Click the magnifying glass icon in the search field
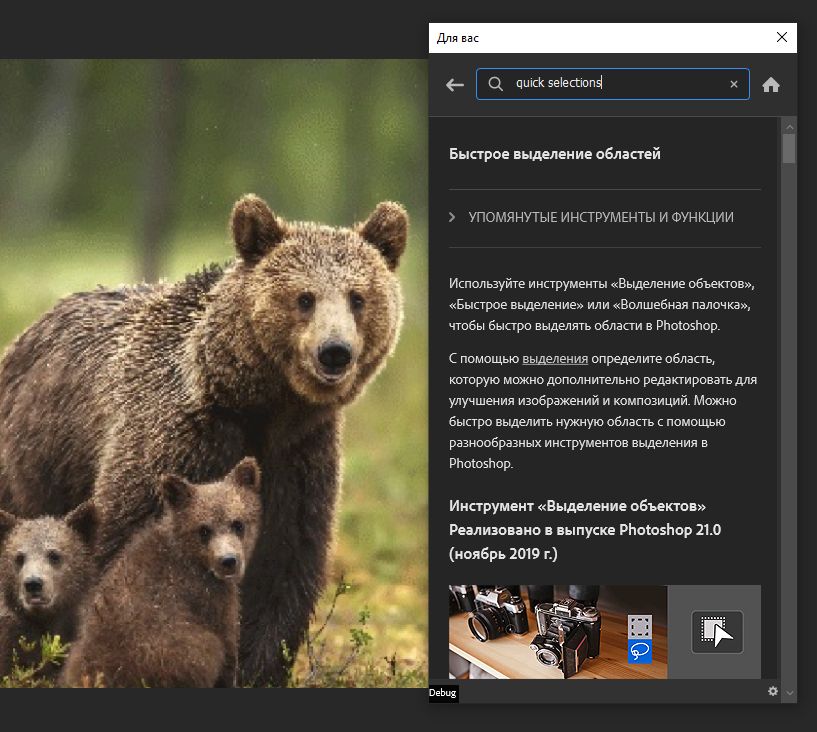 pos(494,84)
